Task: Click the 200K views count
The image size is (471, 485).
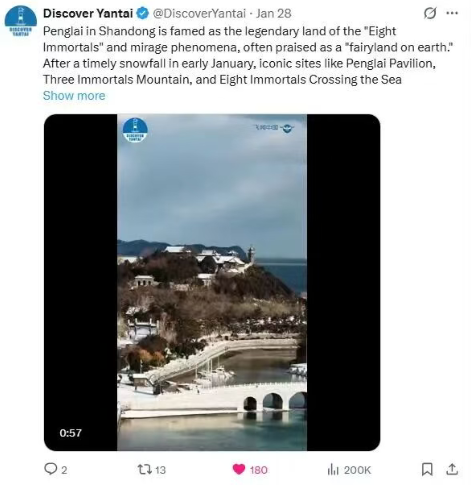Action: 357,470
